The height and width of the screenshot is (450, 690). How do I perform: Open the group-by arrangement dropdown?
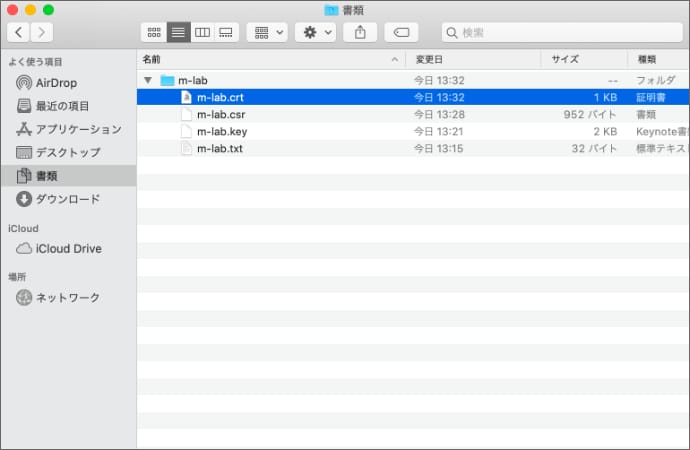point(267,32)
